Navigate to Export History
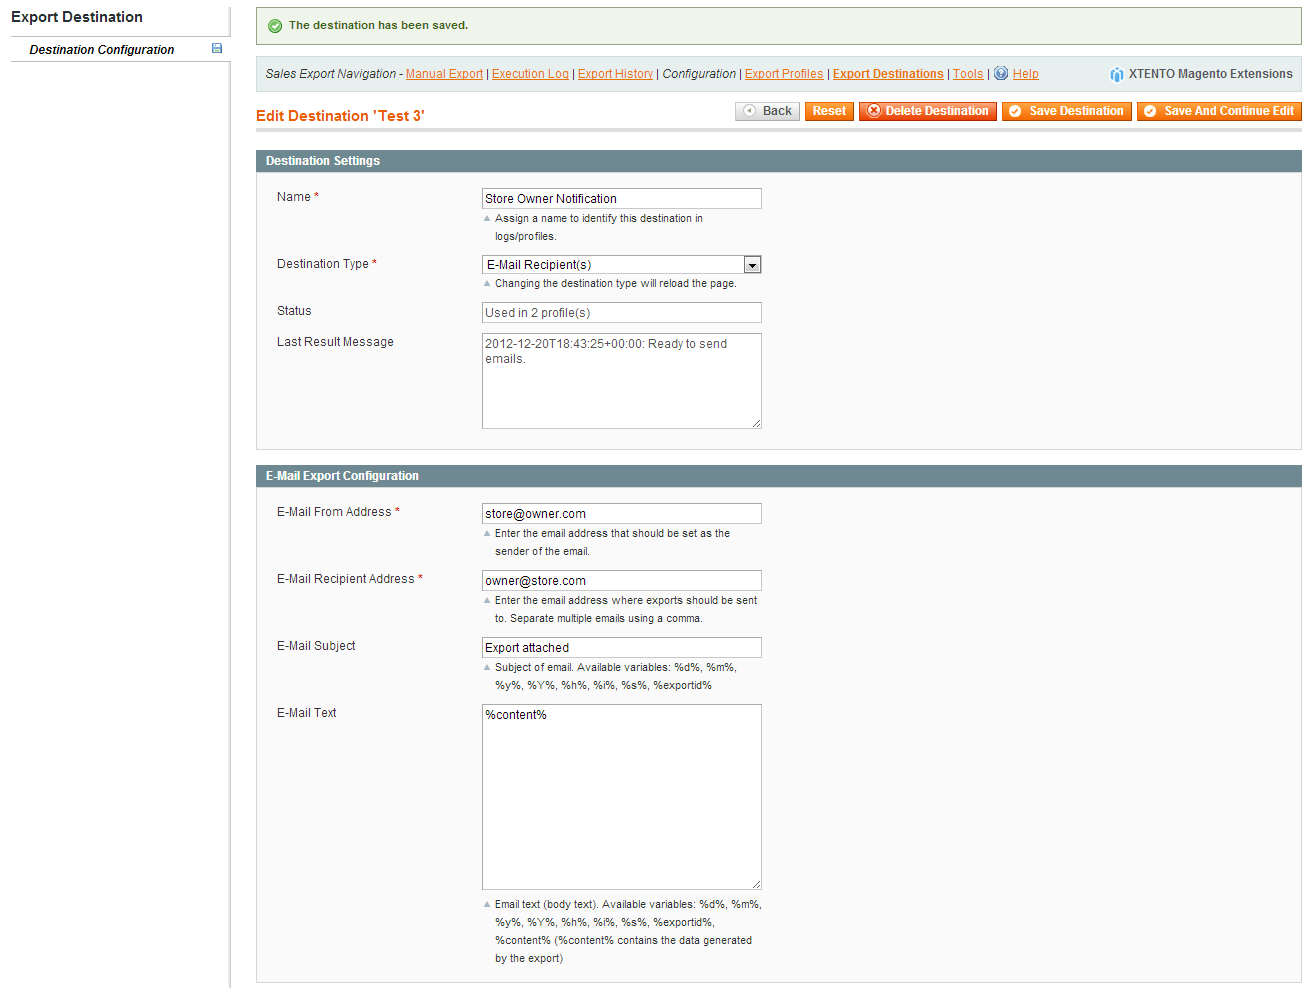 coord(615,74)
